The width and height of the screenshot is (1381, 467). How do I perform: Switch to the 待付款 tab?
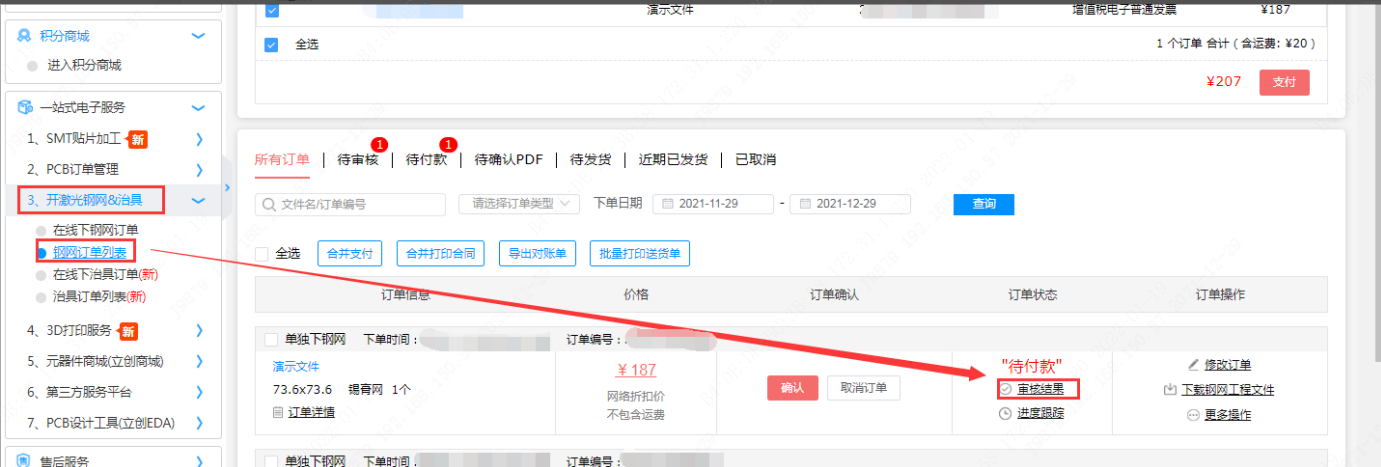[x=426, y=160]
